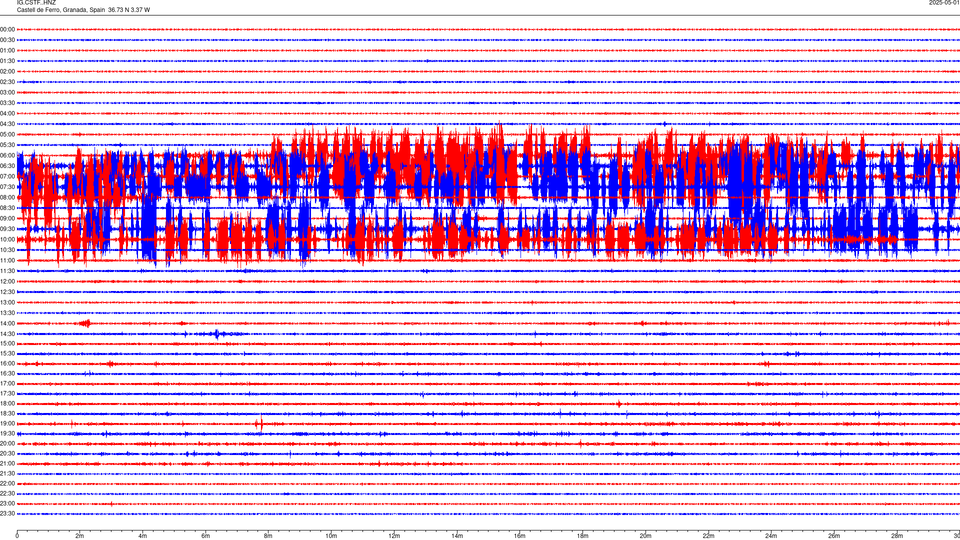Pick the 18:30 row label

pos(7,413)
